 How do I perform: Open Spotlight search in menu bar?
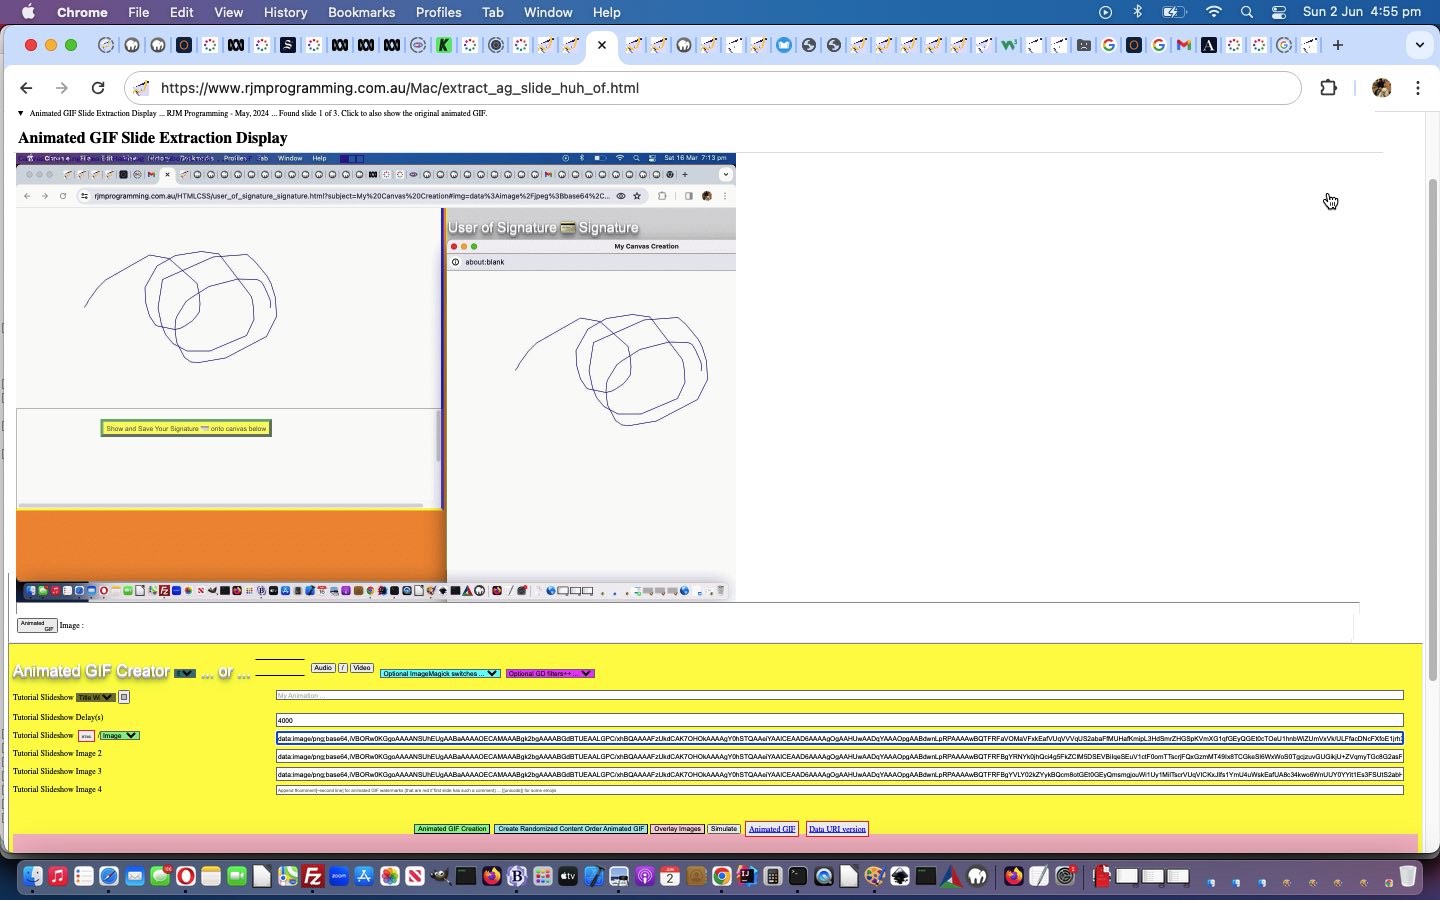(x=1247, y=12)
